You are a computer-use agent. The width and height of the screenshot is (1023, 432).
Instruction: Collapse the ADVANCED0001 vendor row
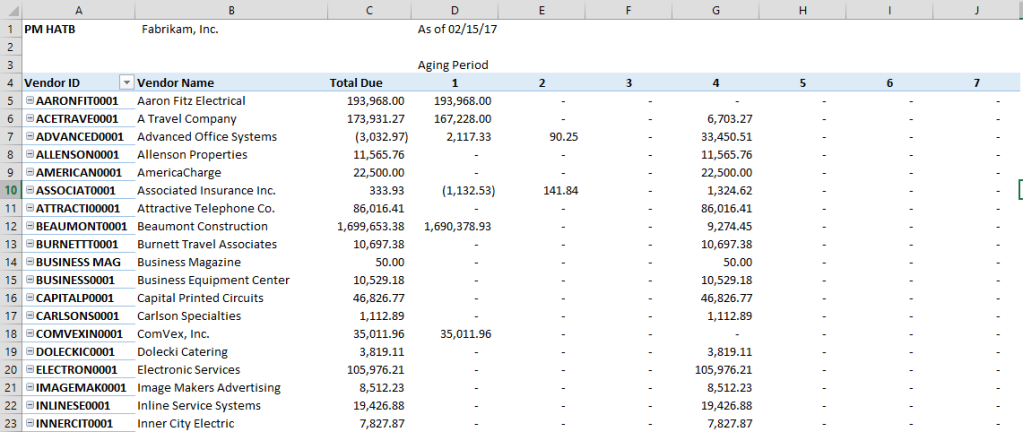coord(29,136)
